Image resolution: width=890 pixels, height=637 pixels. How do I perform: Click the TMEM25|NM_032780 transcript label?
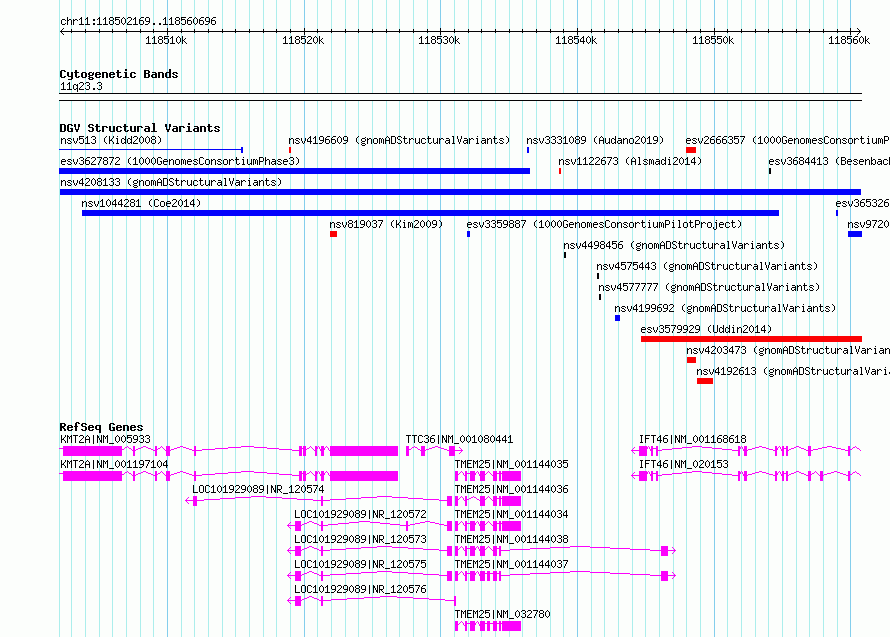tap(502, 614)
